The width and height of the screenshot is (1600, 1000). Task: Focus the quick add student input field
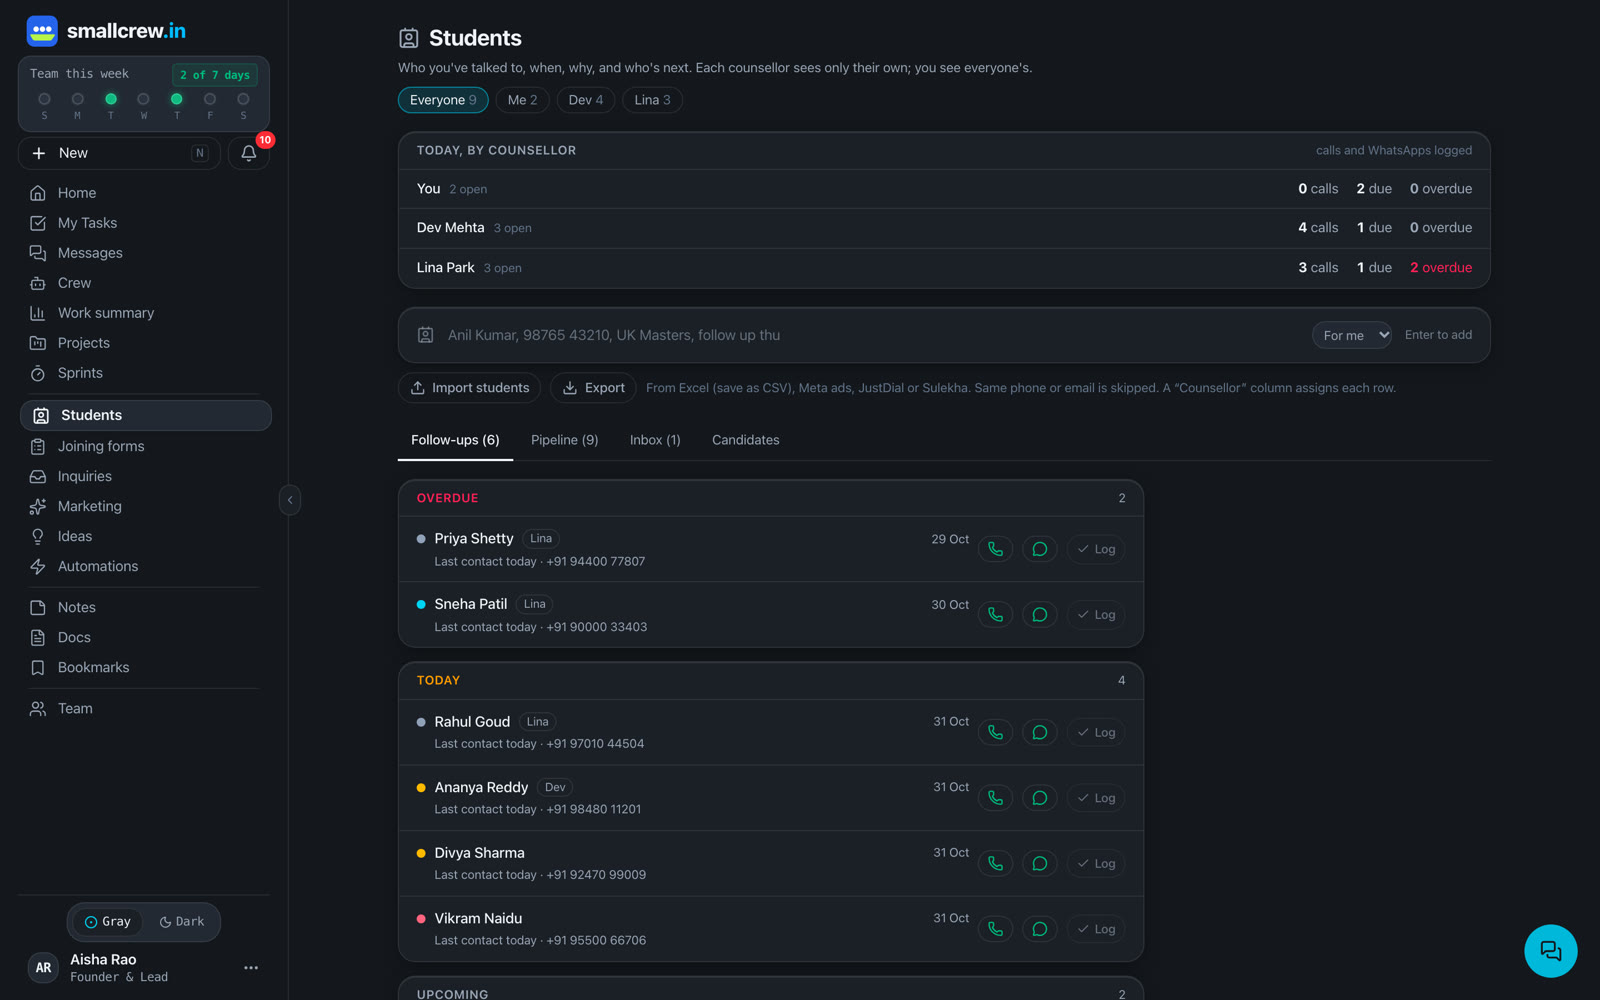point(870,335)
